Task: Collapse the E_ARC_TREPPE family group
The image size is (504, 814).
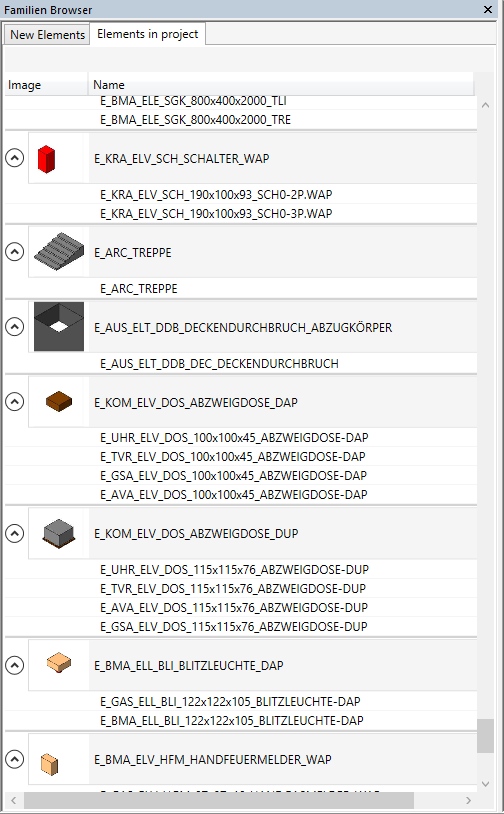Action: coord(15,252)
